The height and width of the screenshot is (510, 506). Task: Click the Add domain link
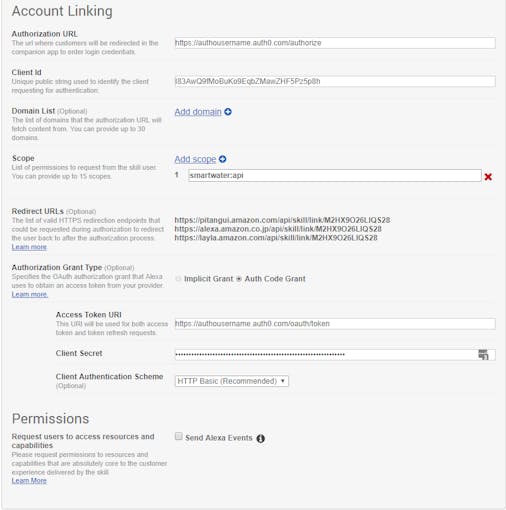[x=198, y=112]
